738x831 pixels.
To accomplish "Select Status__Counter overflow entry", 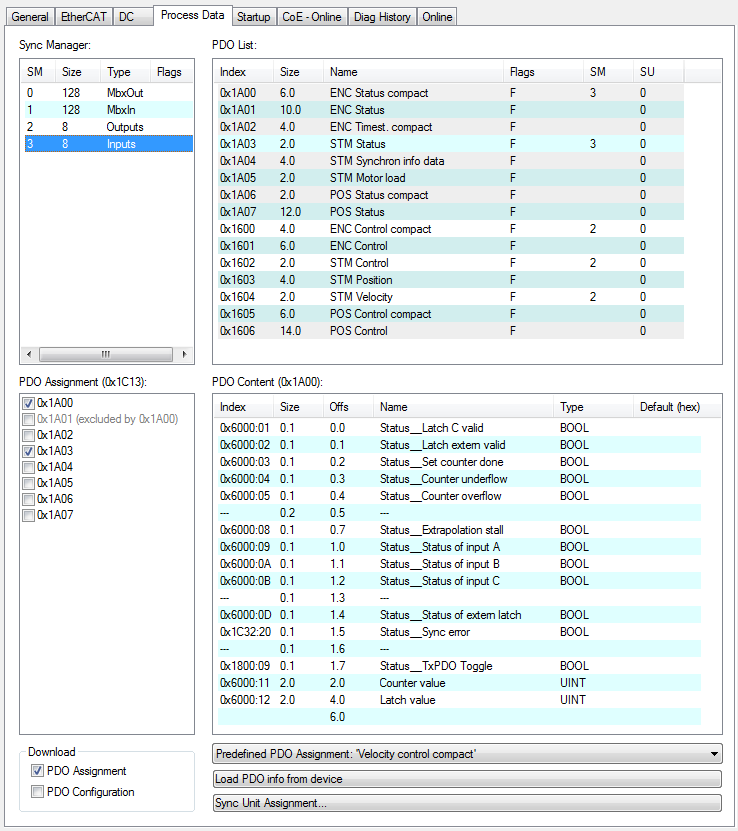I will pos(459,496).
